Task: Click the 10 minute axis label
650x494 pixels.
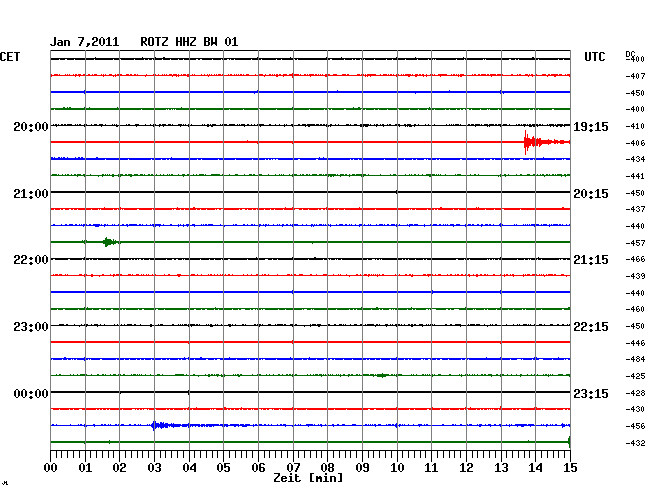Action: click(x=397, y=468)
